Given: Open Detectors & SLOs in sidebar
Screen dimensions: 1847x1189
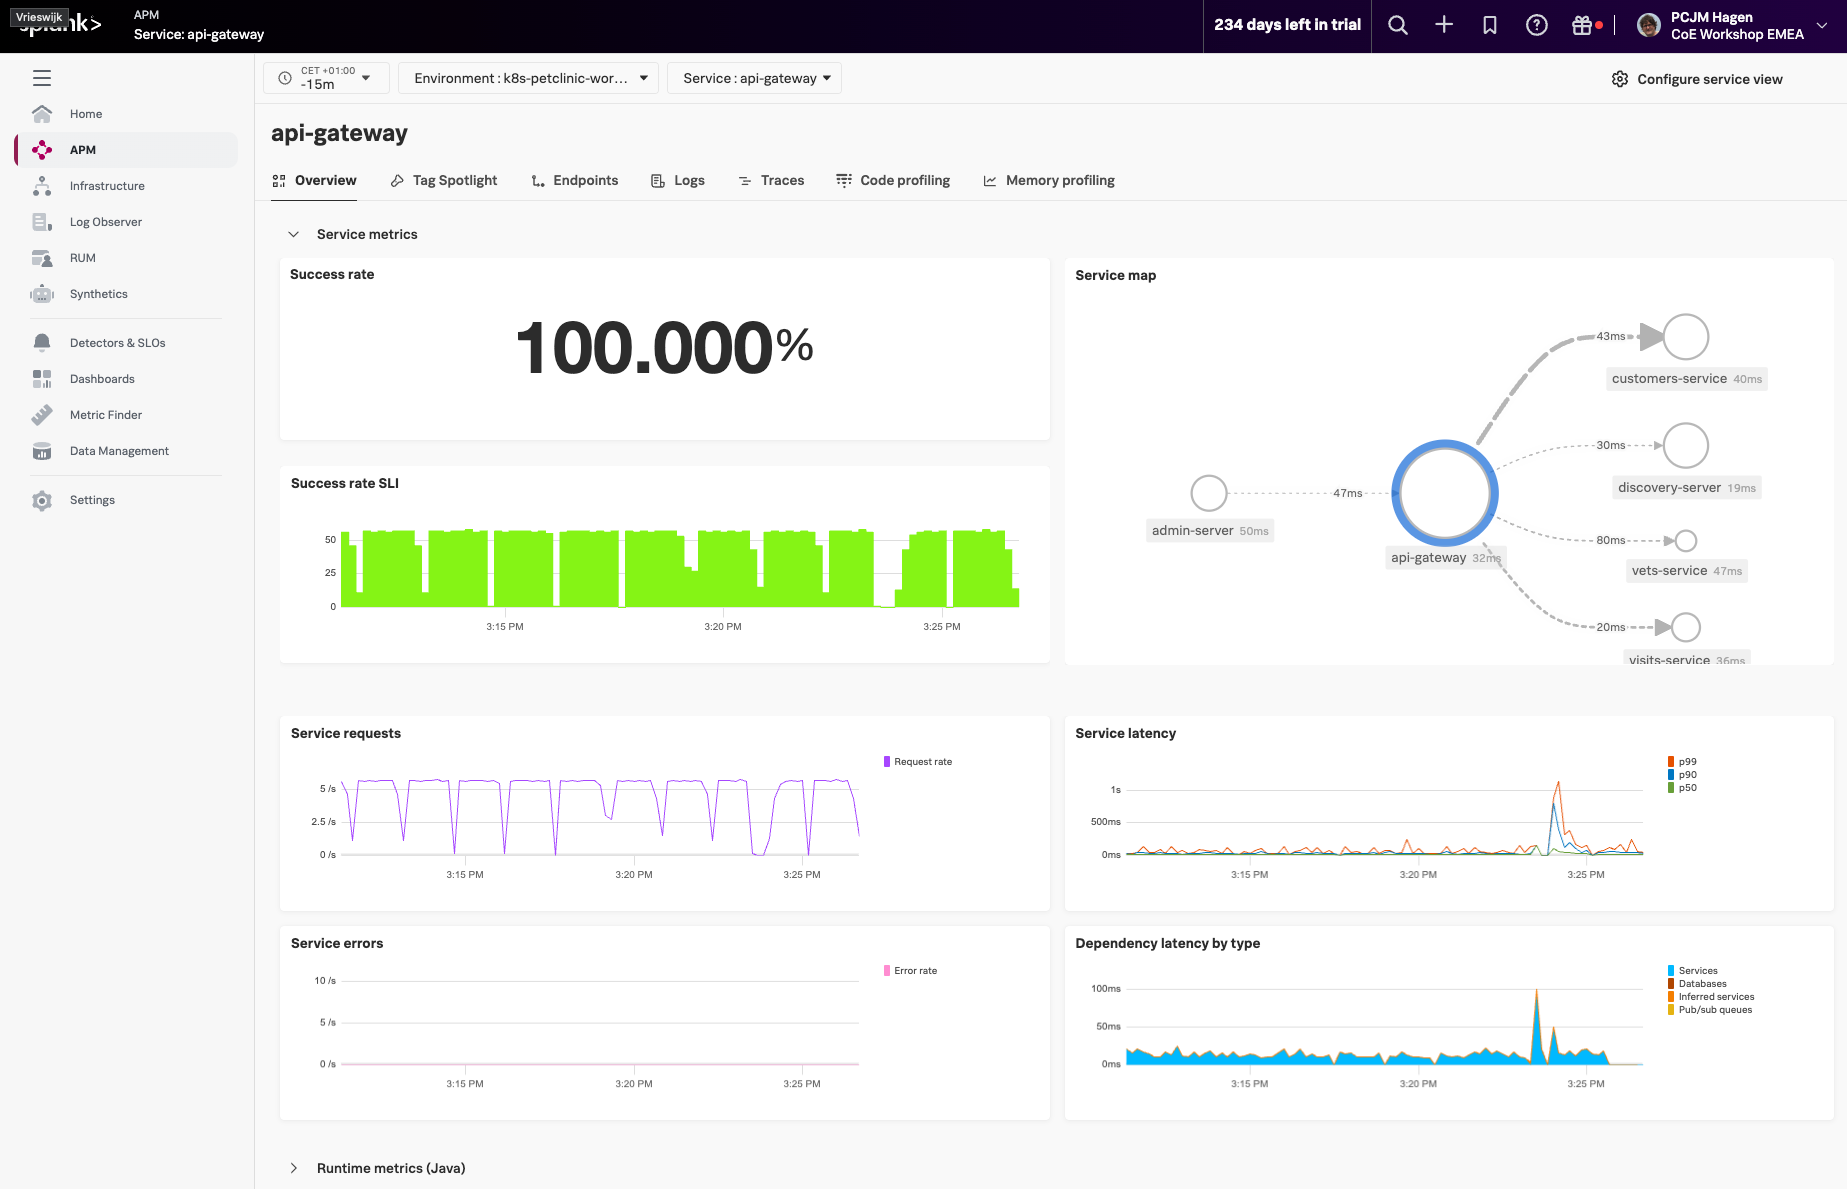Looking at the screenshot, I should coord(117,343).
